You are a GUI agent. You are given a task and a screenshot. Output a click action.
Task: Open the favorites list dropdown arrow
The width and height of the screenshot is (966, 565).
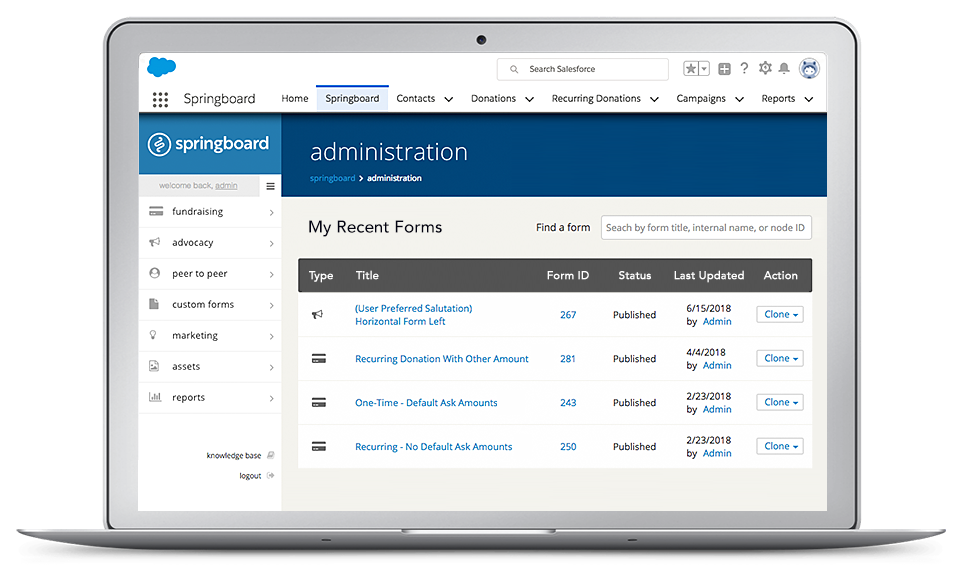tap(704, 69)
